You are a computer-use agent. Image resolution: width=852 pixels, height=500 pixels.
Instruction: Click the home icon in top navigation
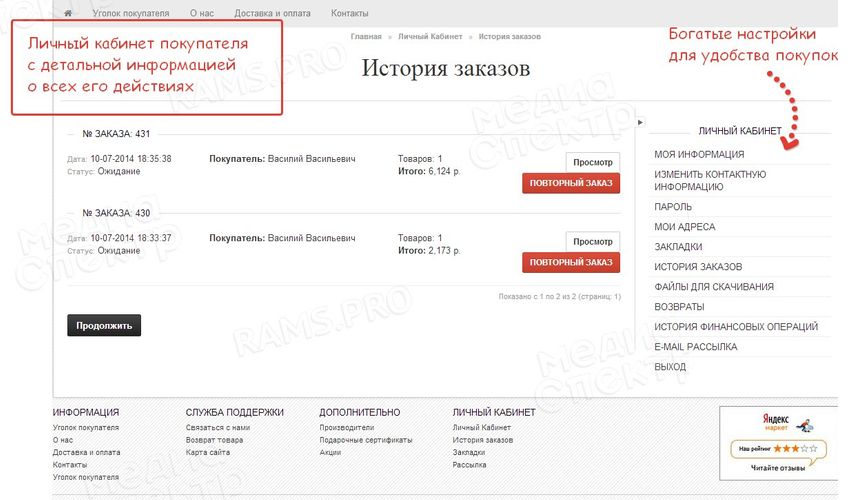tap(68, 14)
